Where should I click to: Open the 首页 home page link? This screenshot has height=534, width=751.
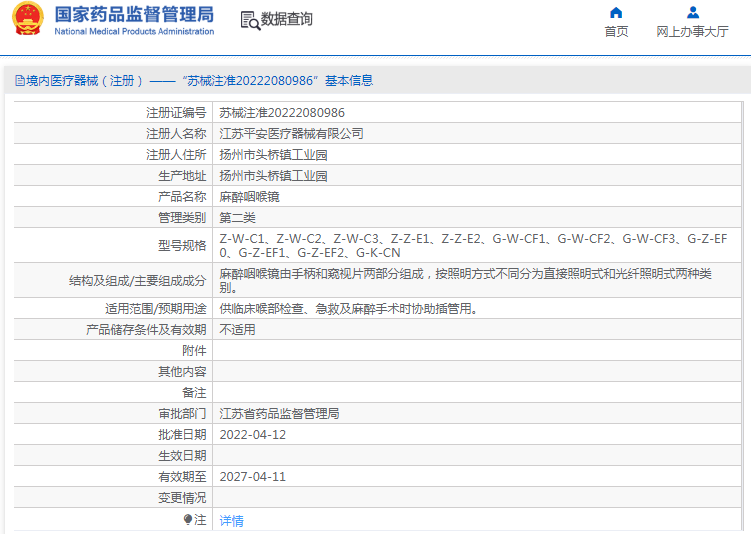pyautogui.click(x=616, y=32)
